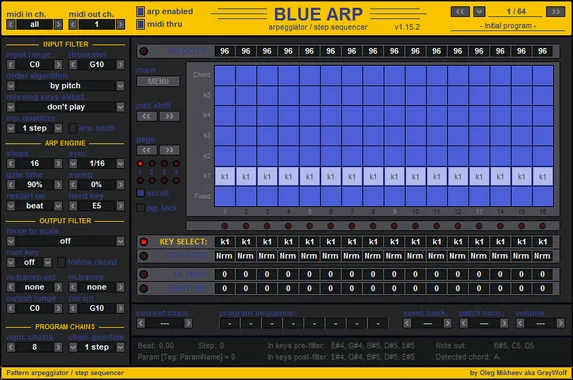Increase m.transp with right arrow
The width and height of the screenshot is (573, 380).
(x=120, y=287)
